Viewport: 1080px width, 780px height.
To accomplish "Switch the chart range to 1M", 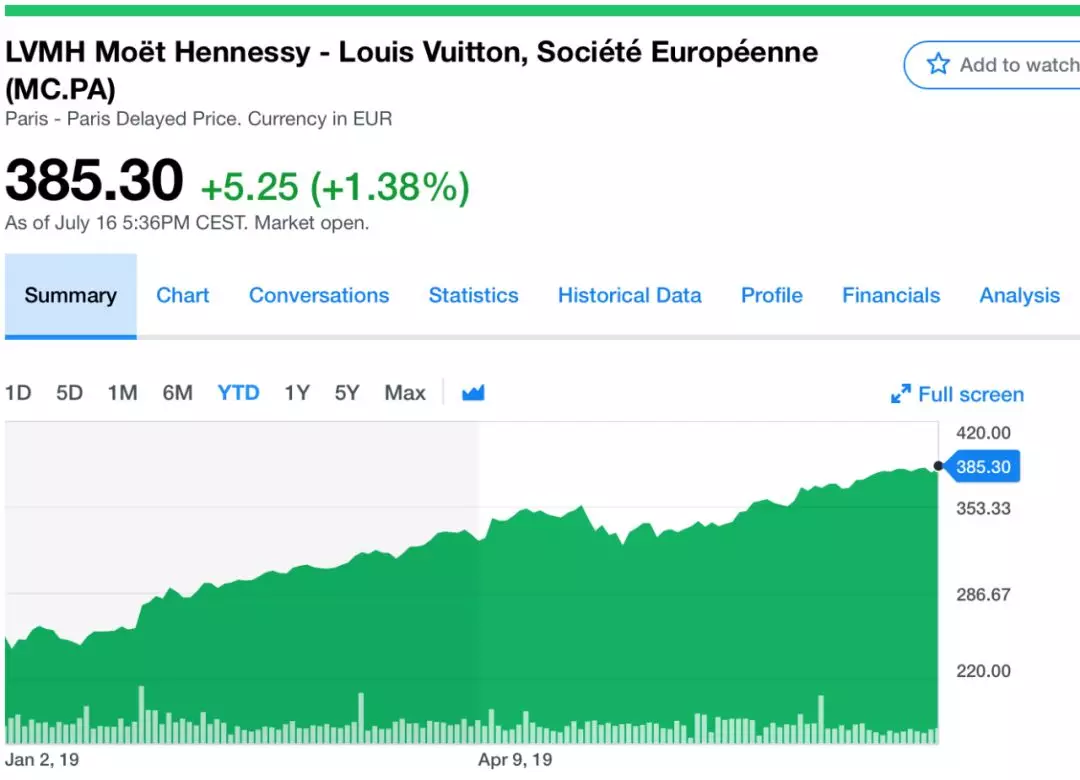I will [122, 393].
